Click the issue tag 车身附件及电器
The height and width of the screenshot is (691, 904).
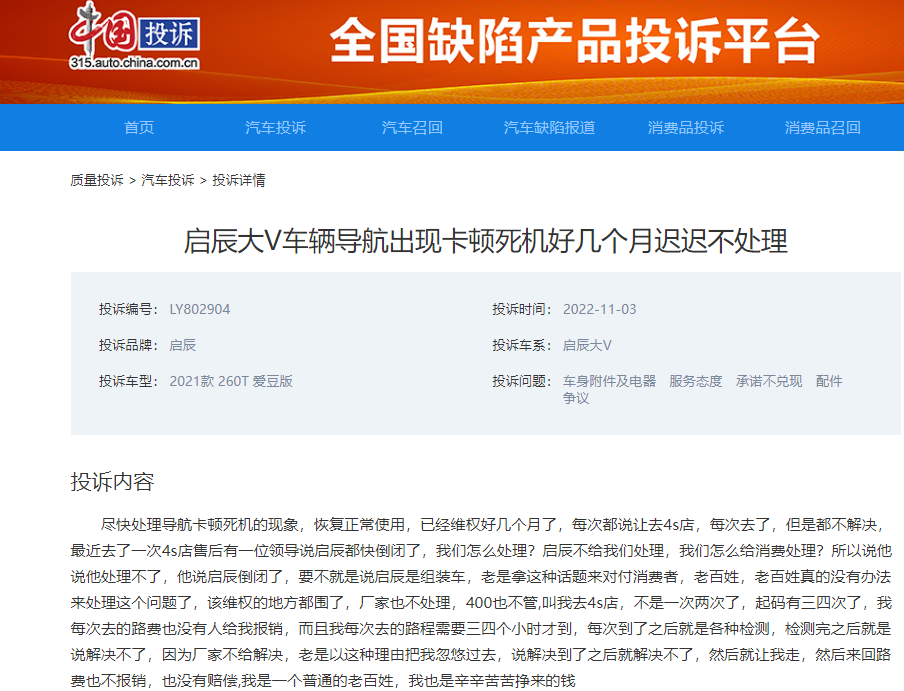[x=609, y=382]
